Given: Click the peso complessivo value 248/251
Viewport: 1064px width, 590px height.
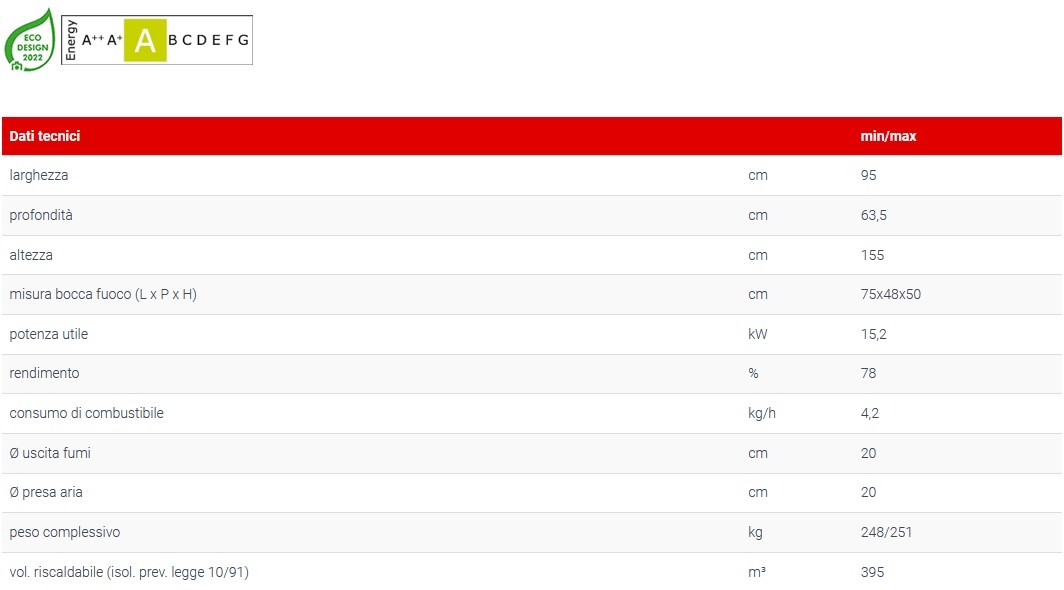Looking at the screenshot, I should pos(886,532).
